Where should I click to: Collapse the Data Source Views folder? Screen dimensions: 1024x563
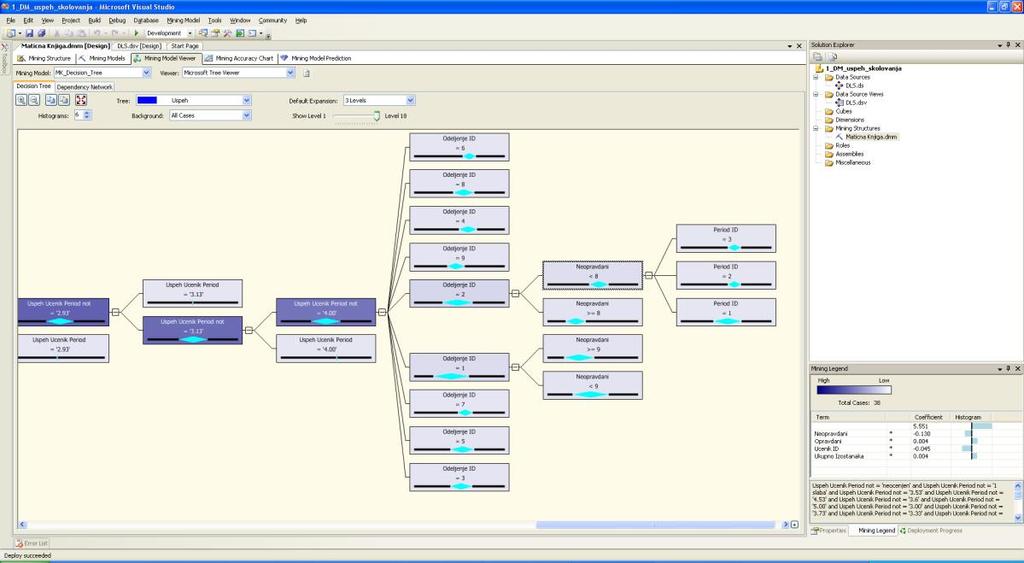pos(816,94)
